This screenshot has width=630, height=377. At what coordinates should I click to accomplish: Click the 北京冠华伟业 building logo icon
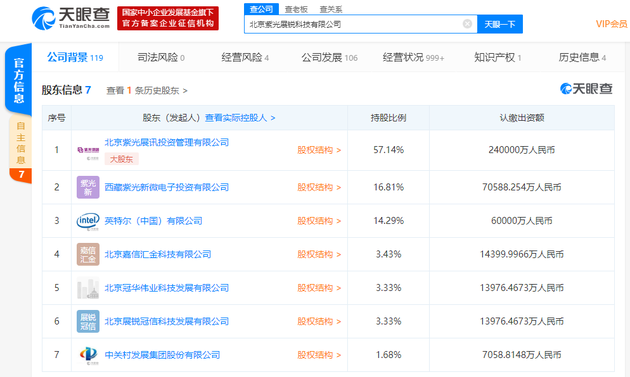tap(88, 288)
